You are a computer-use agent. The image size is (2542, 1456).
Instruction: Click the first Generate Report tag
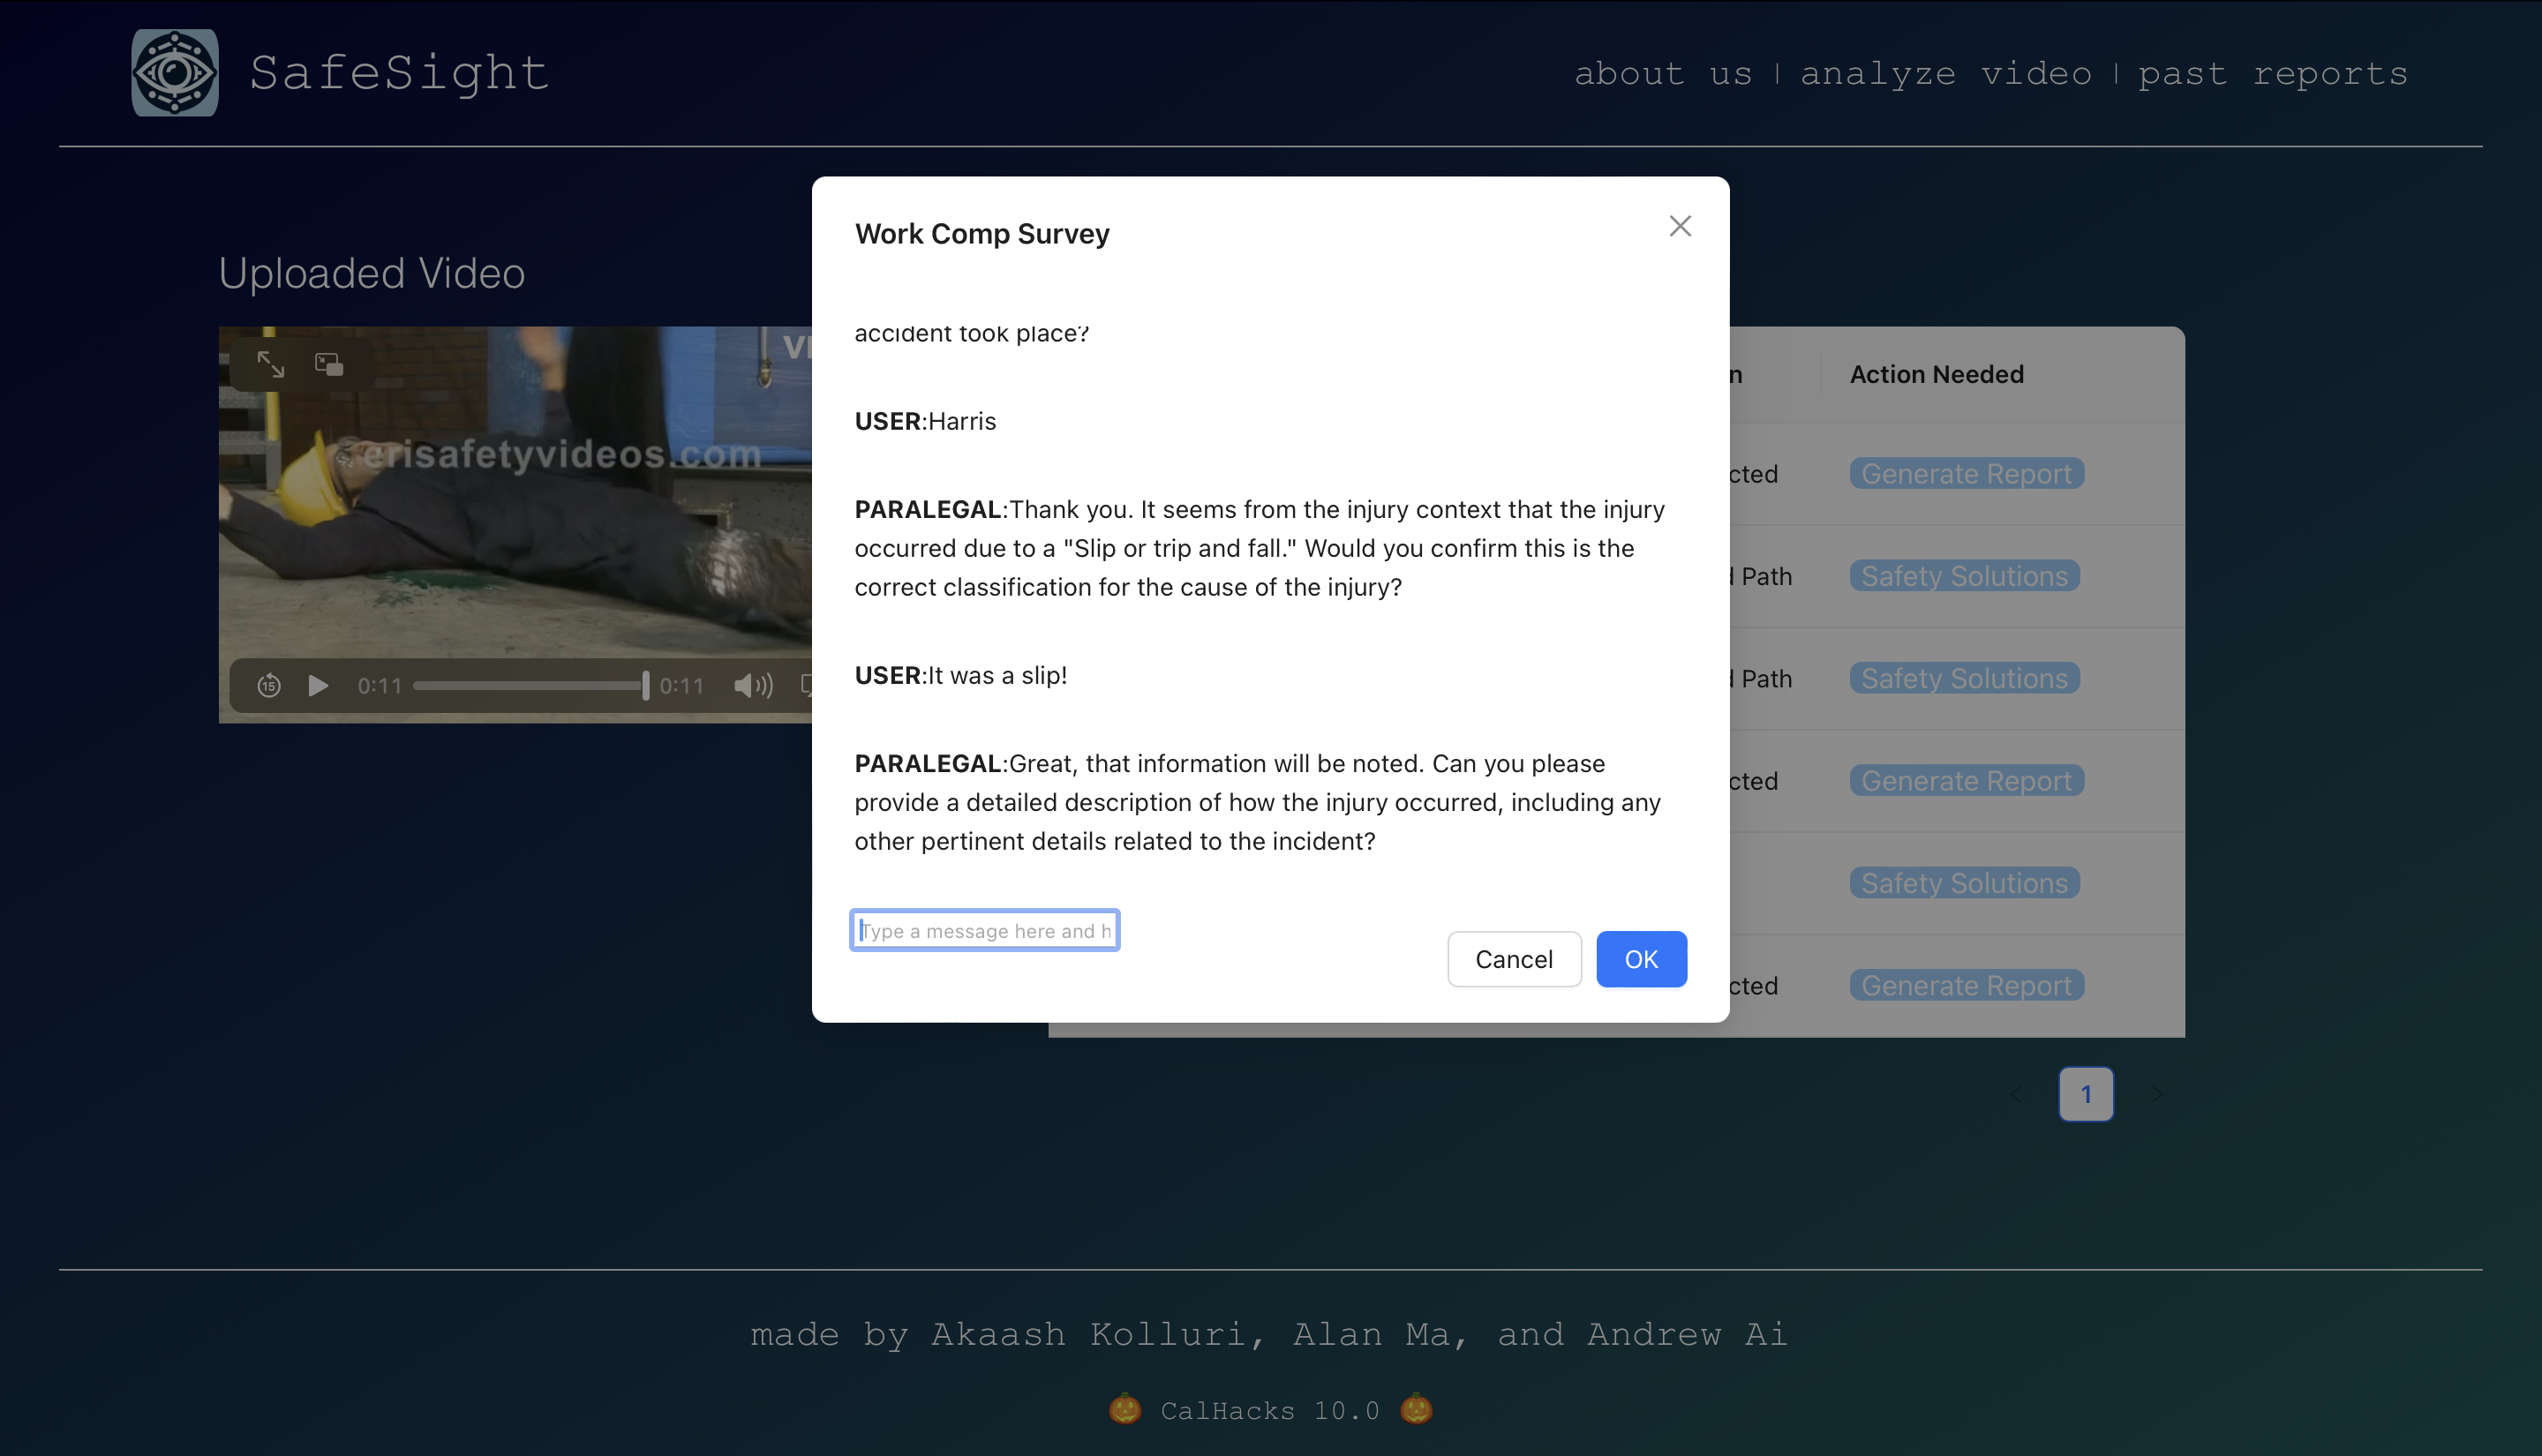(x=1965, y=474)
